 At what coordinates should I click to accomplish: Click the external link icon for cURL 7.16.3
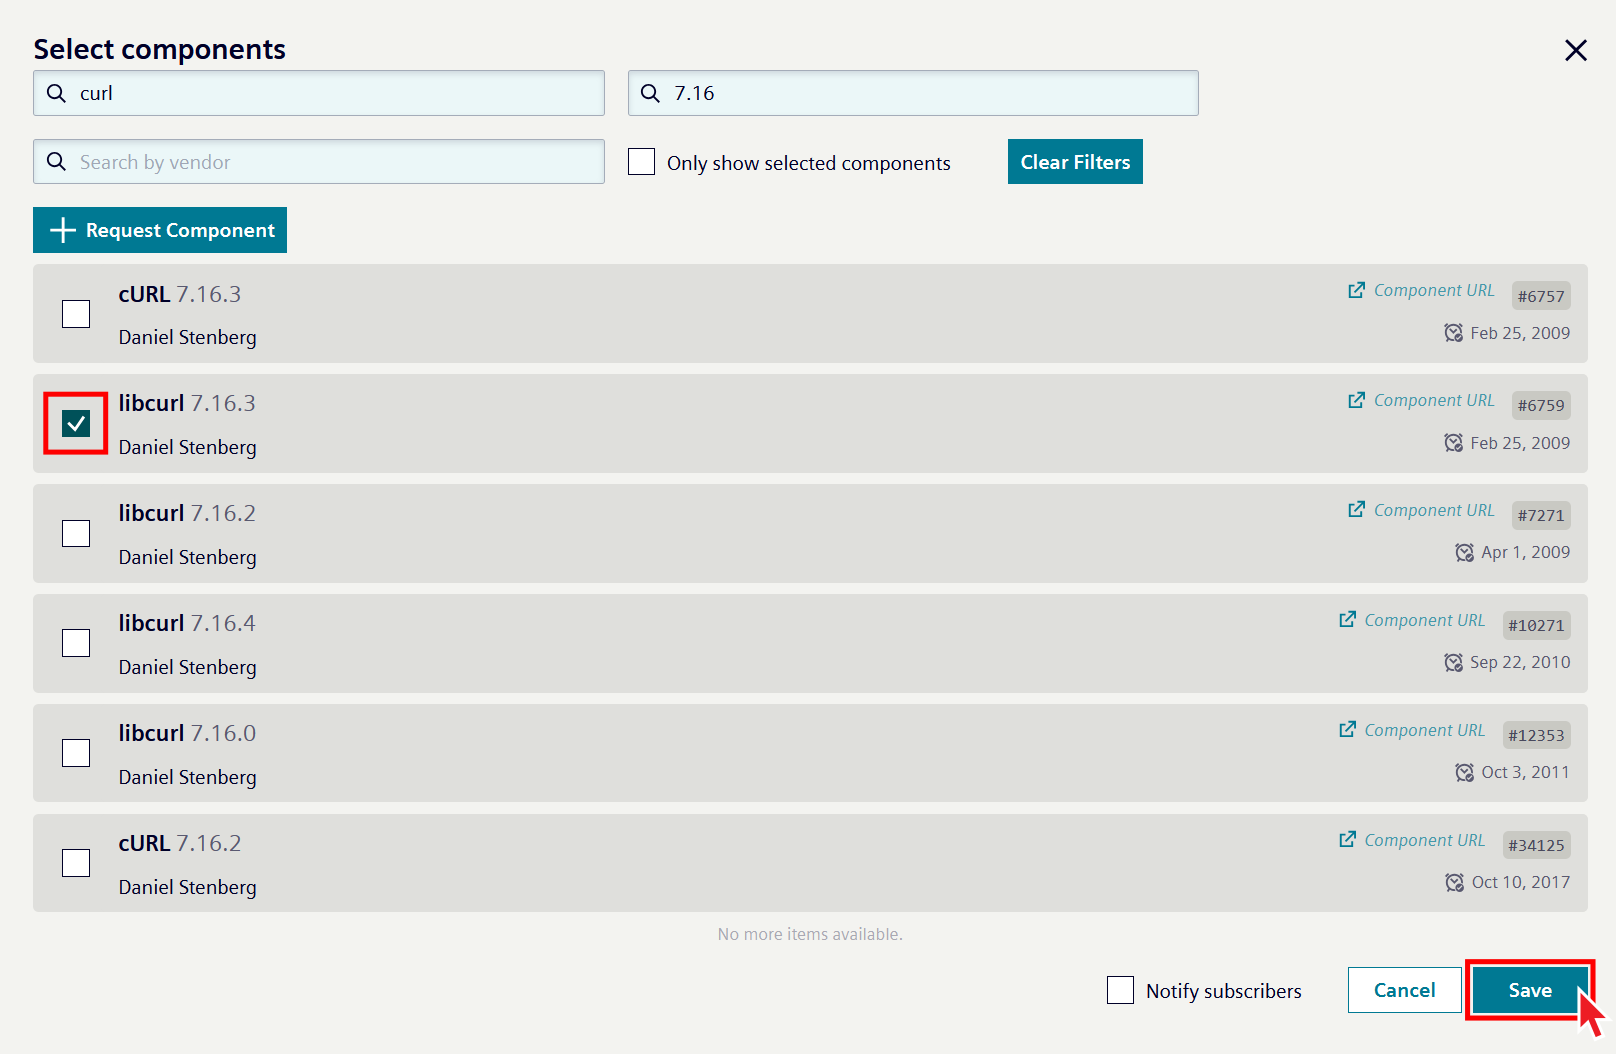[1356, 290]
